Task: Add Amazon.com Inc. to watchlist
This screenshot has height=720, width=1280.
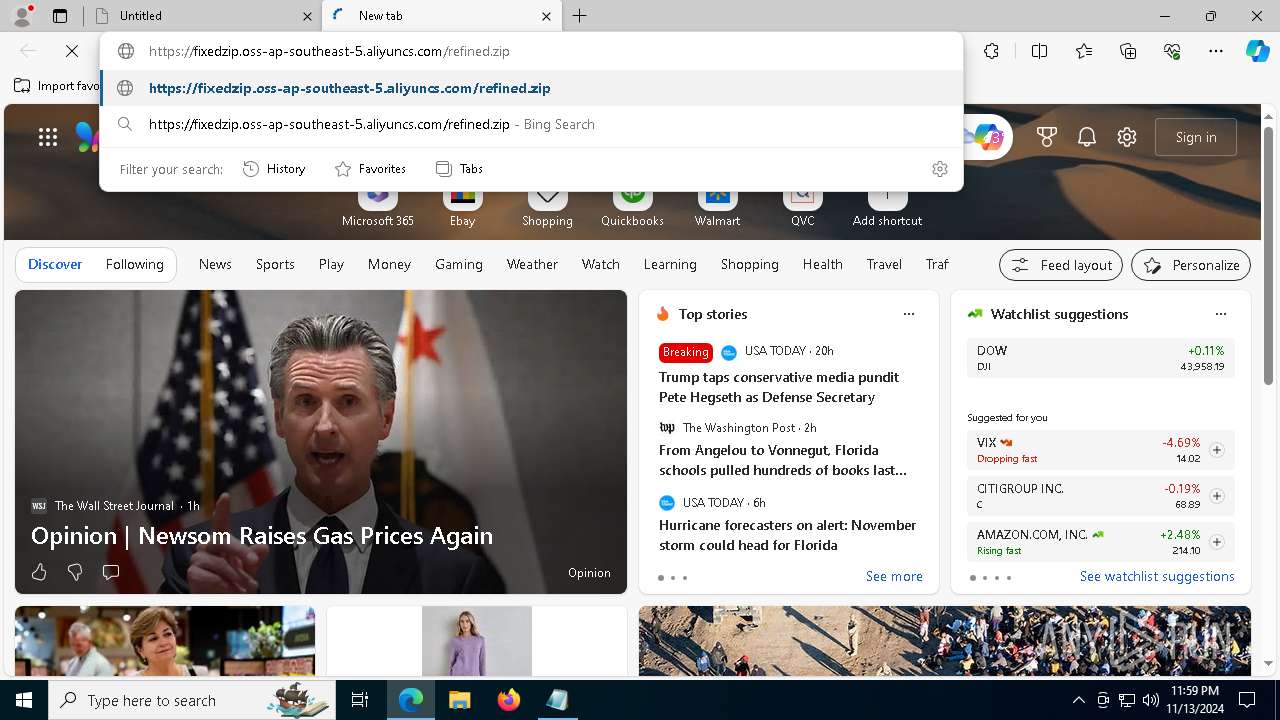Action: point(1217,542)
